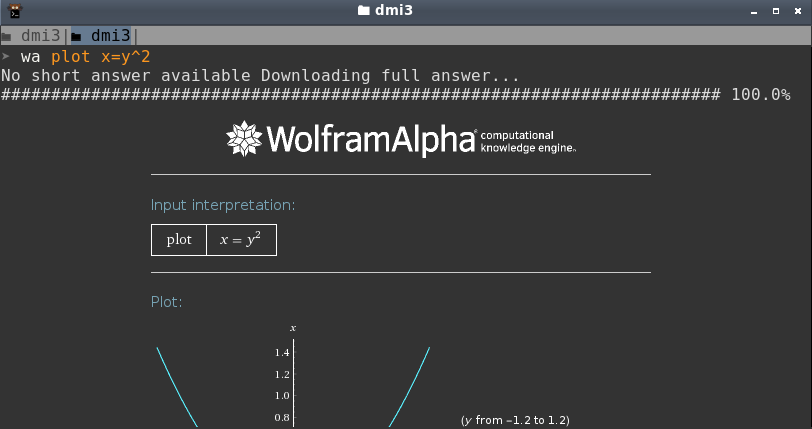Click the WolframAlpha wordmark text
This screenshot has height=429, width=812.
[371, 139]
